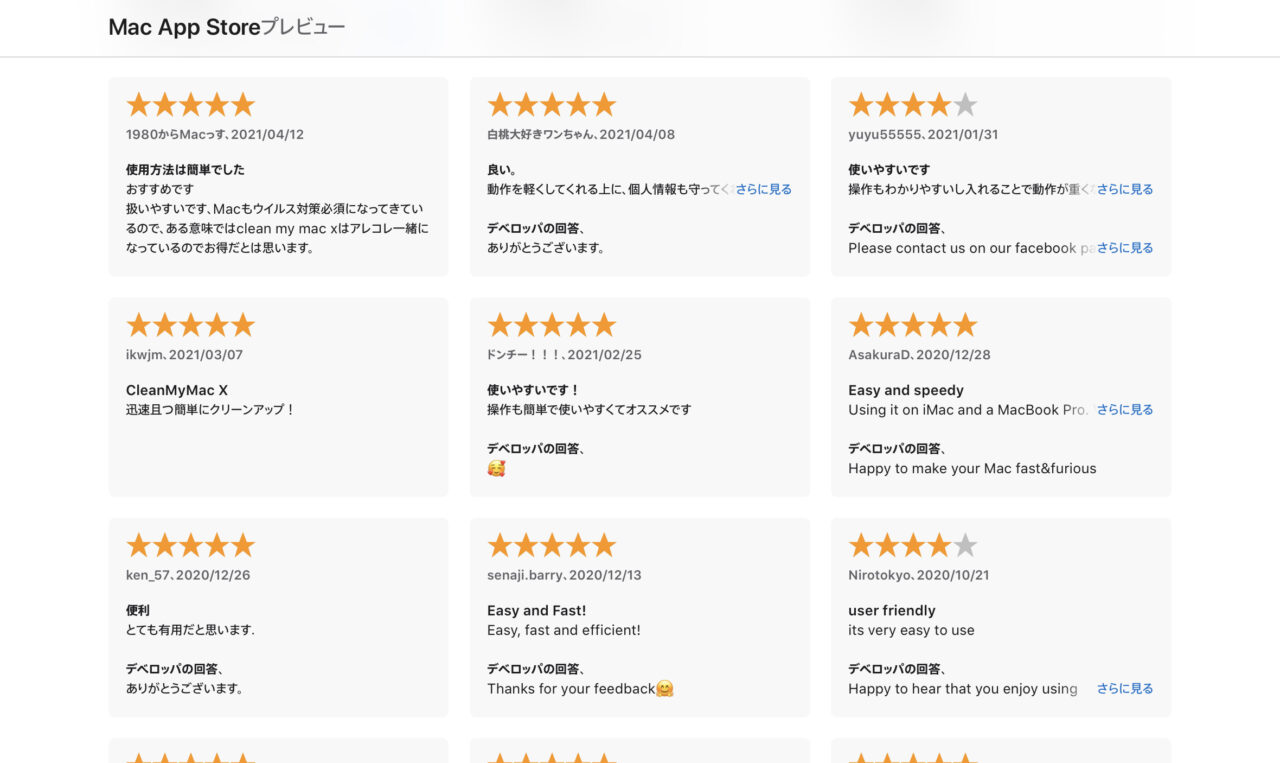Click a star in ドンチー！！！'s five-star rating
Viewport: 1280px width, 763px height.
(x=551, y=324)
